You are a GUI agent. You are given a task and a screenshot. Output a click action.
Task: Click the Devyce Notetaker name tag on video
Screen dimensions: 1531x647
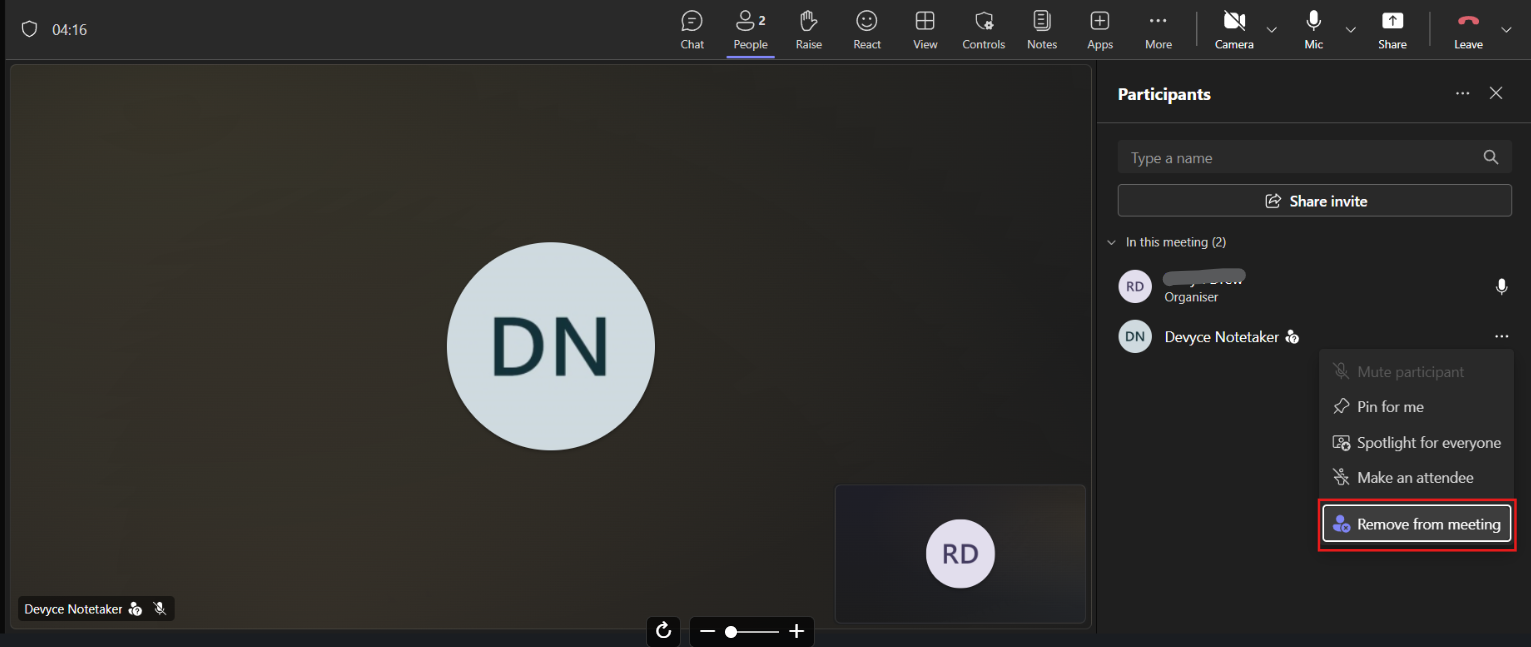(96, 609)
